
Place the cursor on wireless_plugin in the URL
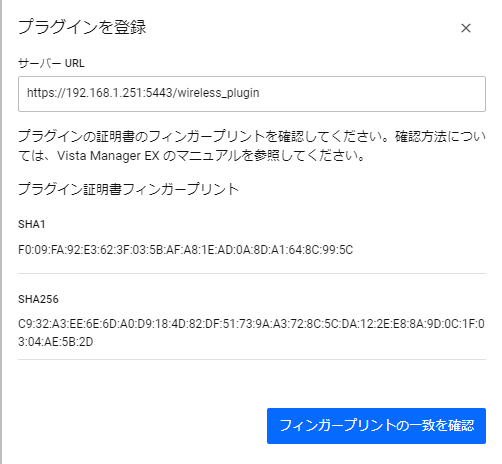tap(218, 93)
